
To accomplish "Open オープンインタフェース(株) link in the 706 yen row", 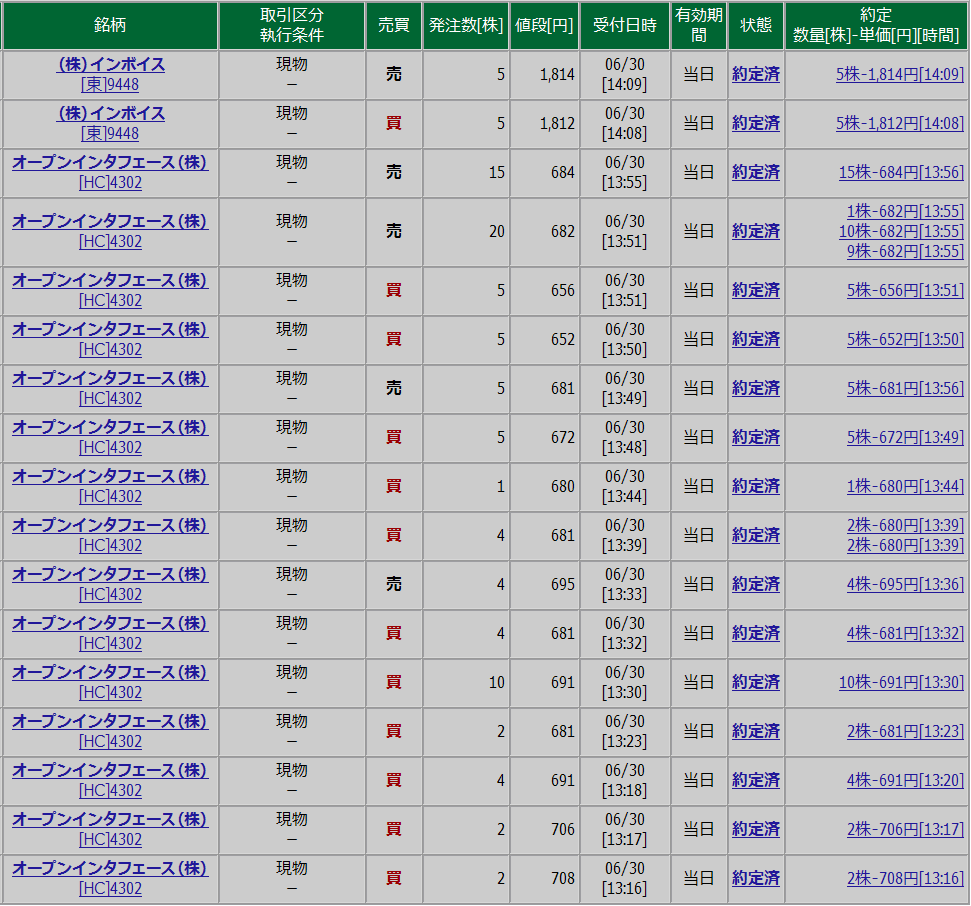I will pyautogui.click(x=110, y=819).
